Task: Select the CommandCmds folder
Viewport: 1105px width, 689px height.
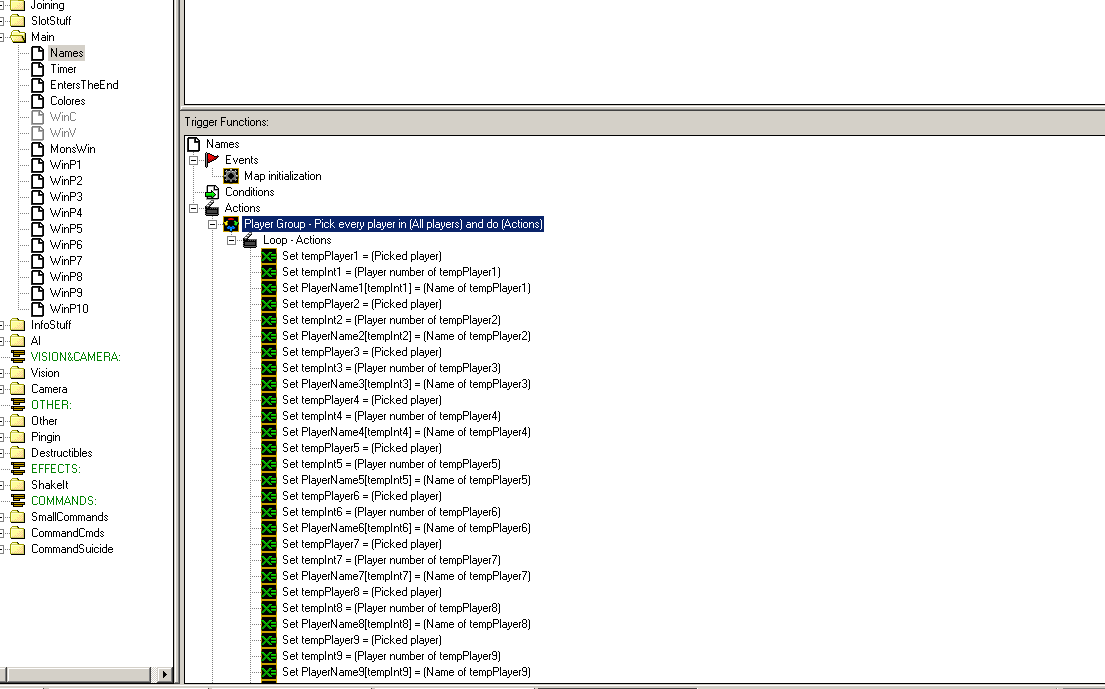Action: [x=67, y=533]
